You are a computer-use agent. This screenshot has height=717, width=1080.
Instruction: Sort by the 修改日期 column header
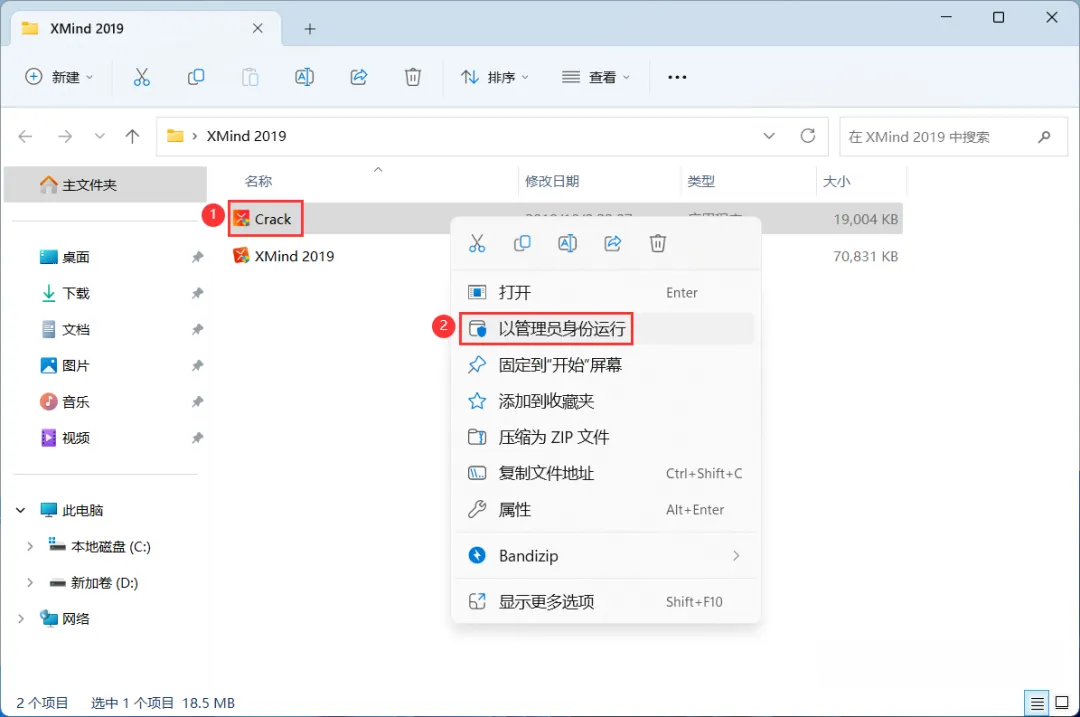552,181
